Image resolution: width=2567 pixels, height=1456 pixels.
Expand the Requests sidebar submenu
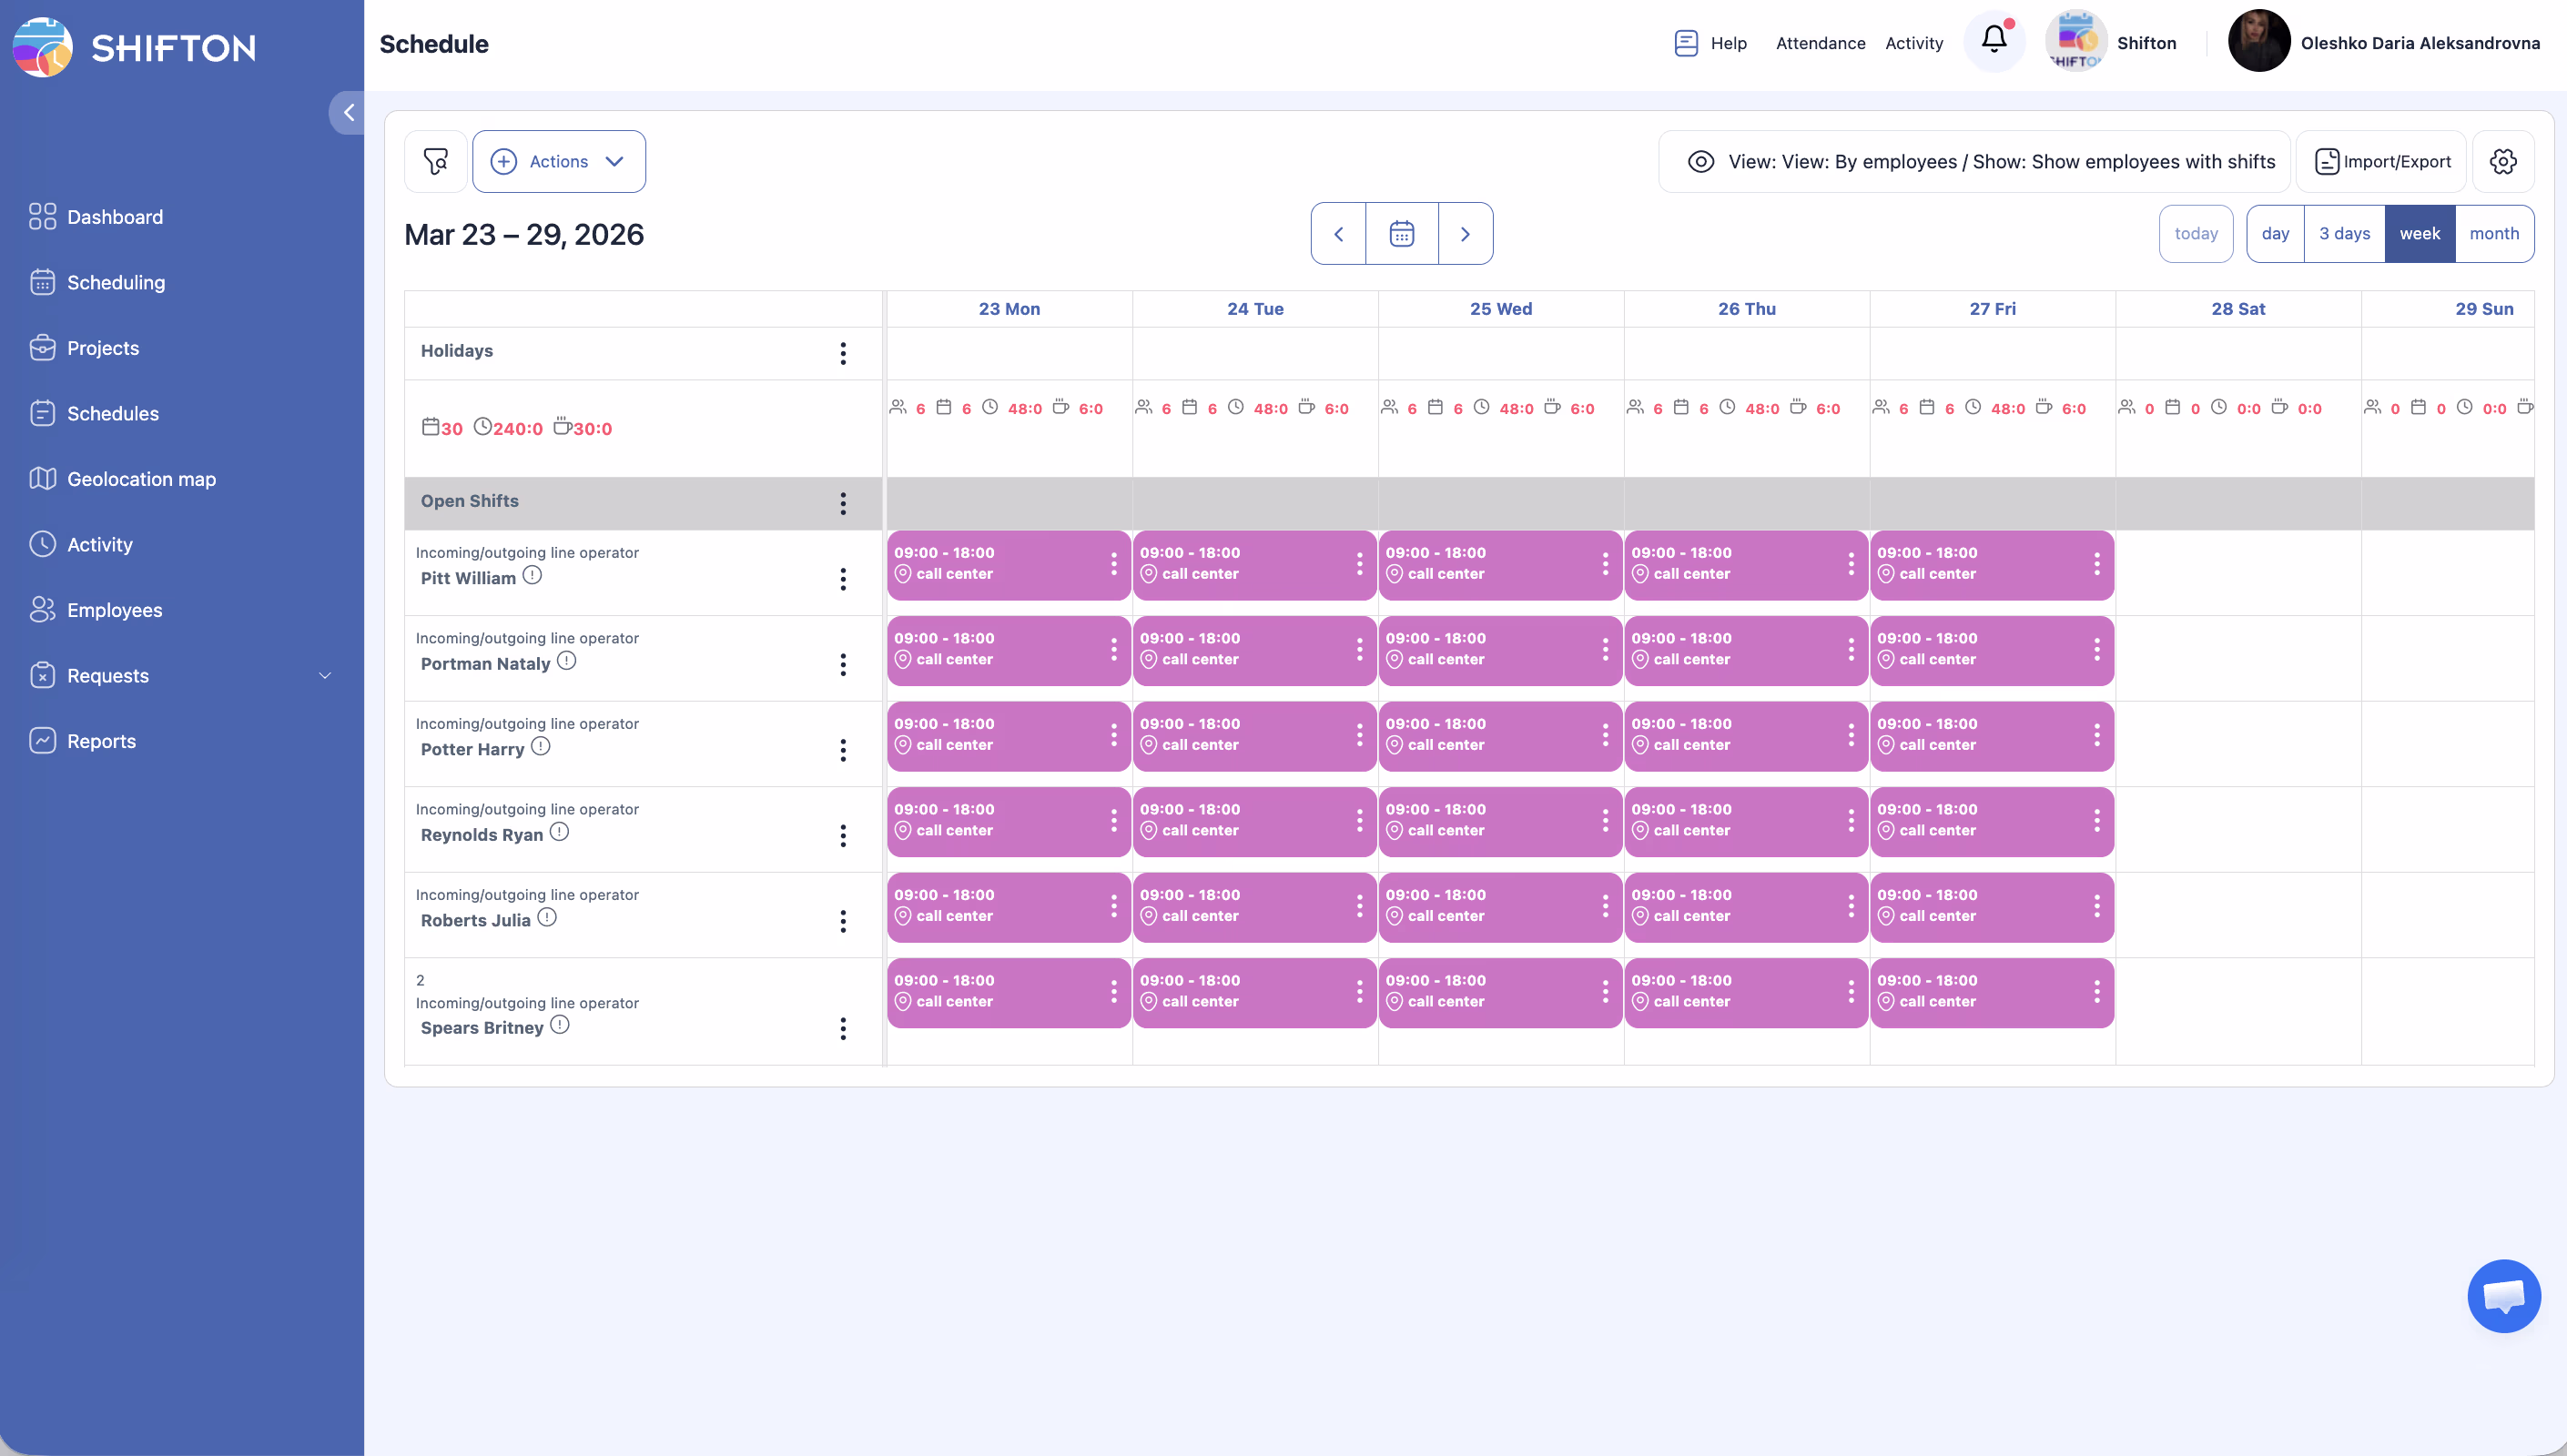(x=325, y=676)
